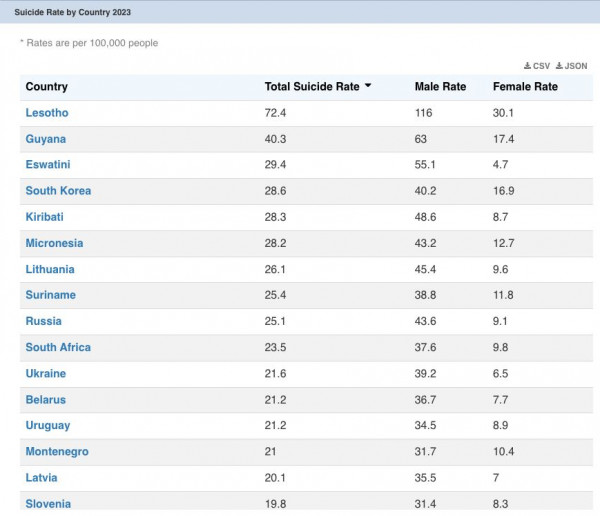The height and width of the screenshot is (516, 600).
Task: Open the Ukraine country link
Action: coord(46,373)
